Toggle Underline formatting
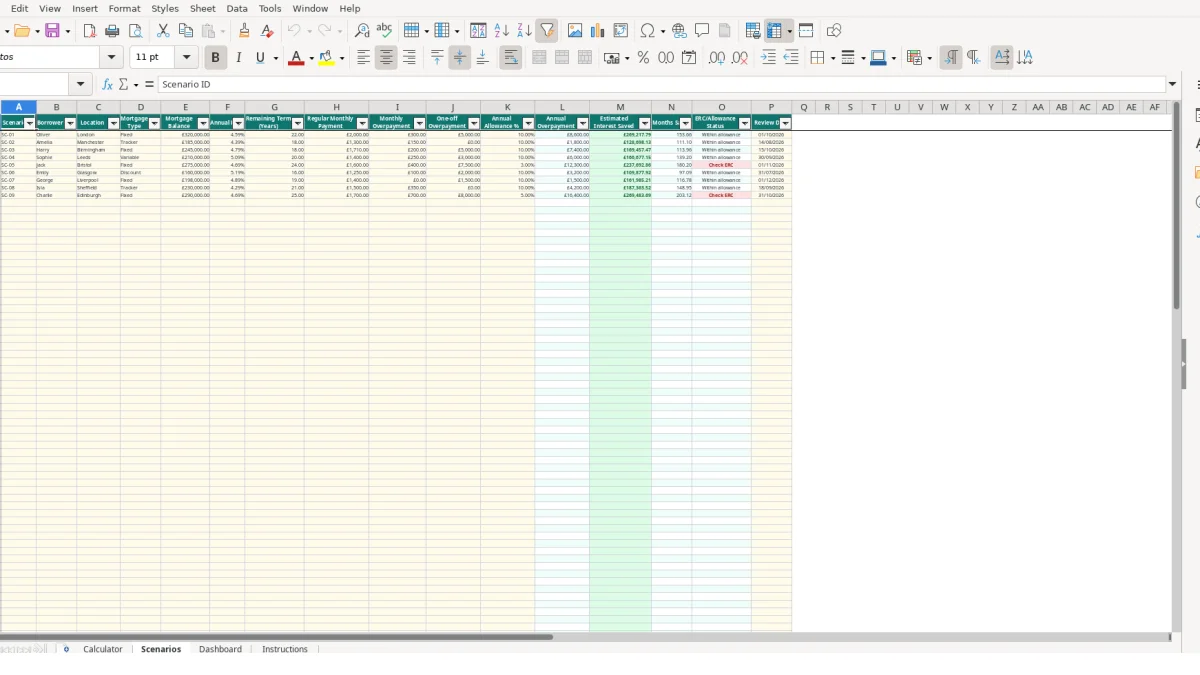The image size is (1200, 675). 261,58
